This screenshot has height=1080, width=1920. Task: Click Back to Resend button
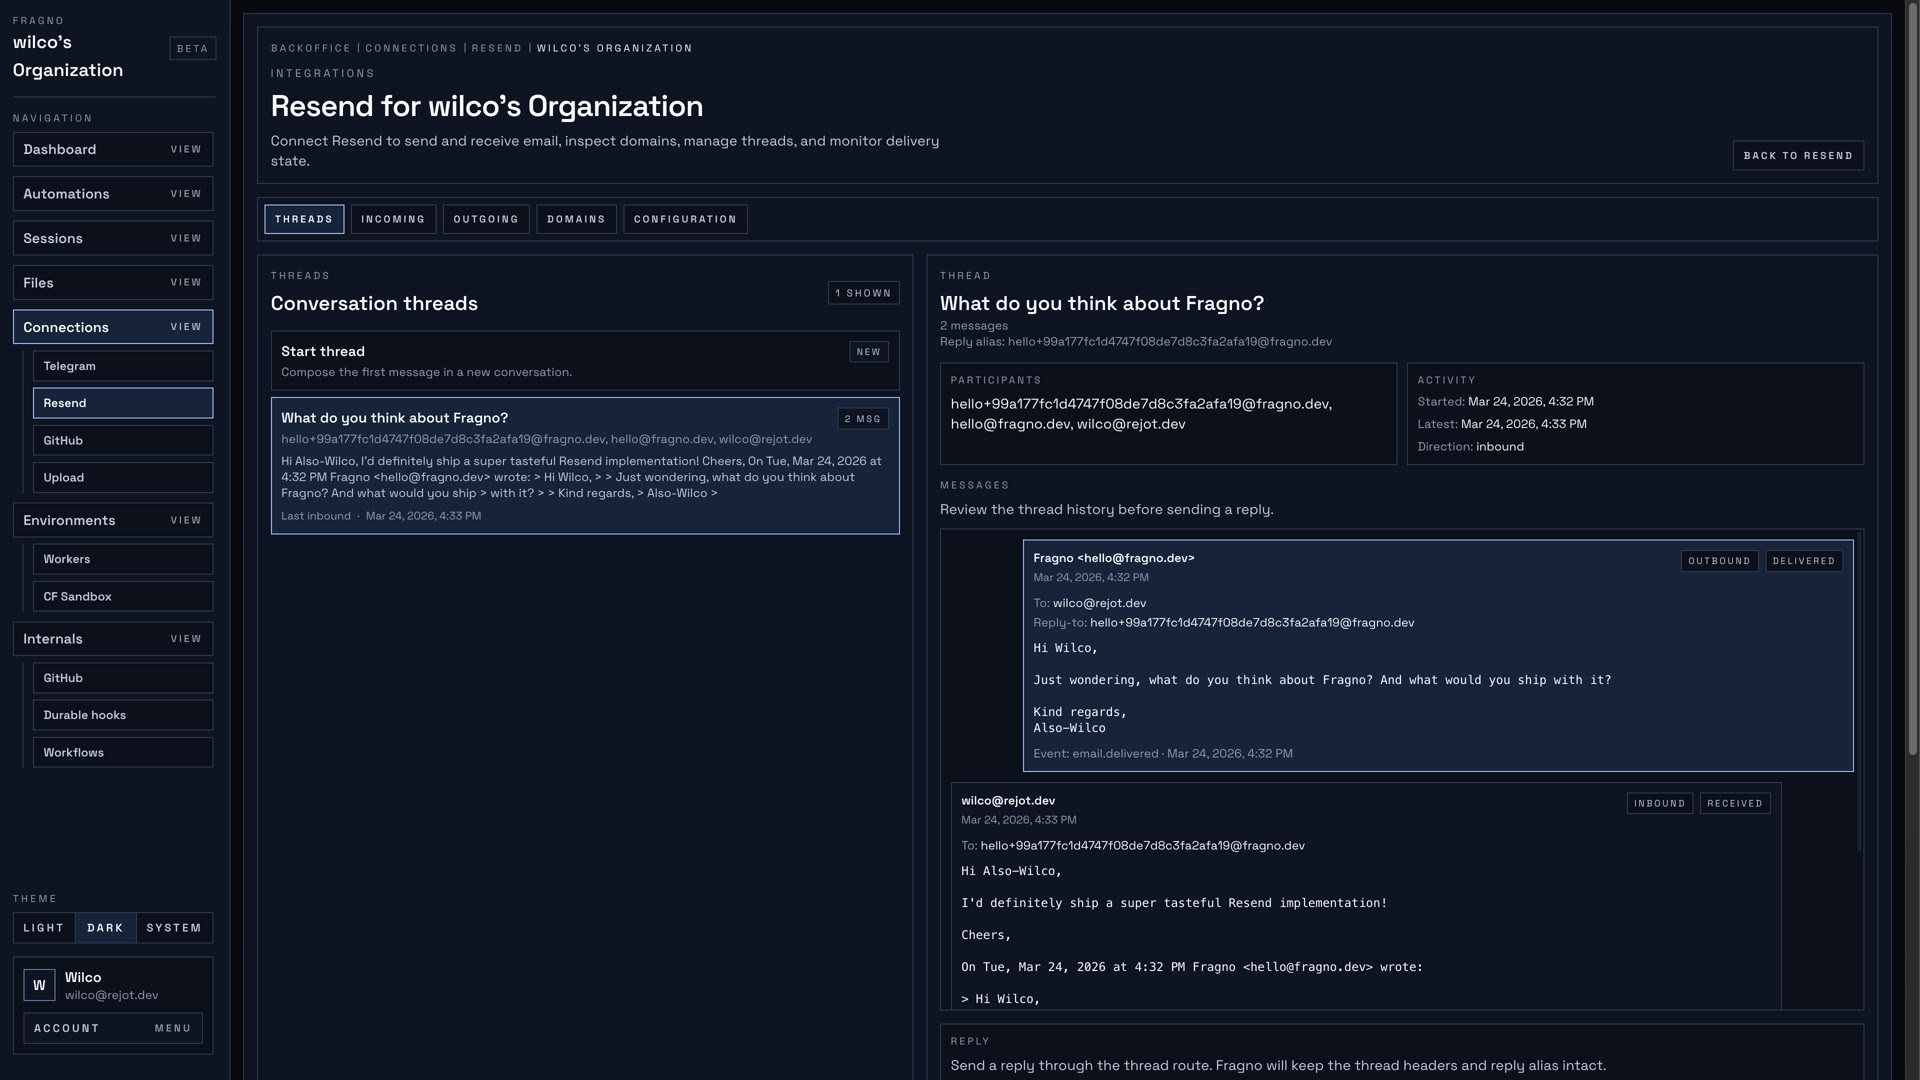(1797, 156)
